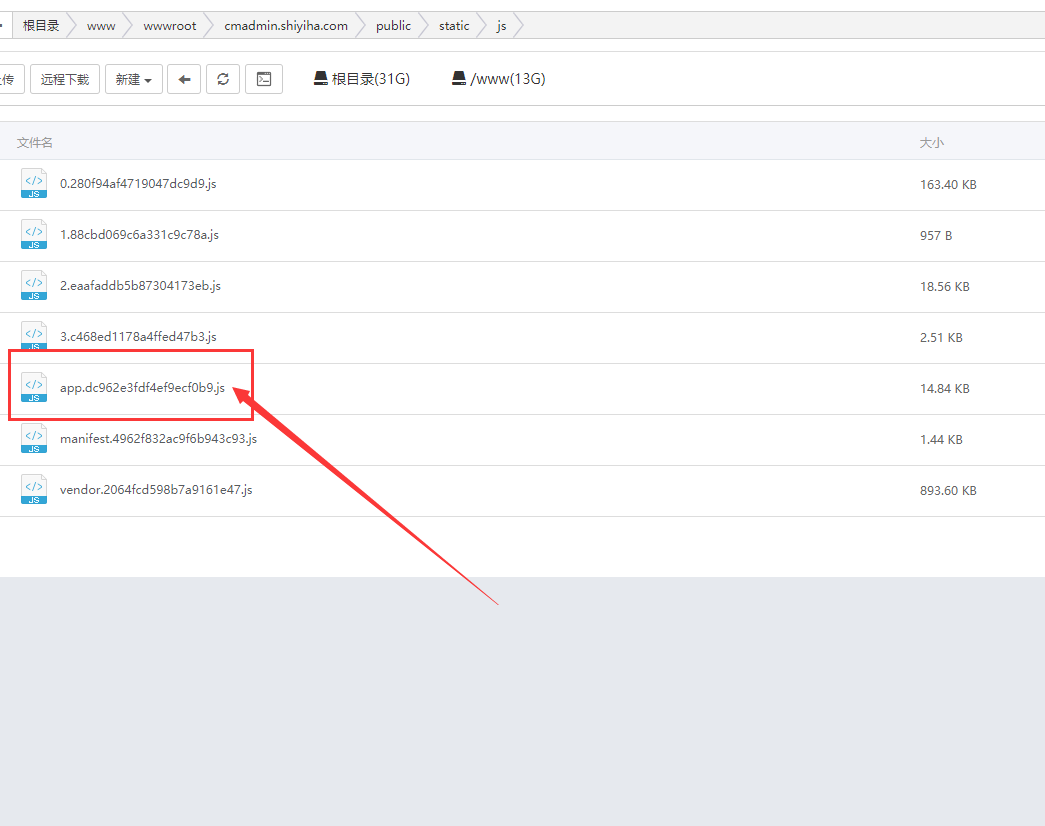Go to 根目录 in breadcrumb
1045x826 pixels.
[41, 26]
